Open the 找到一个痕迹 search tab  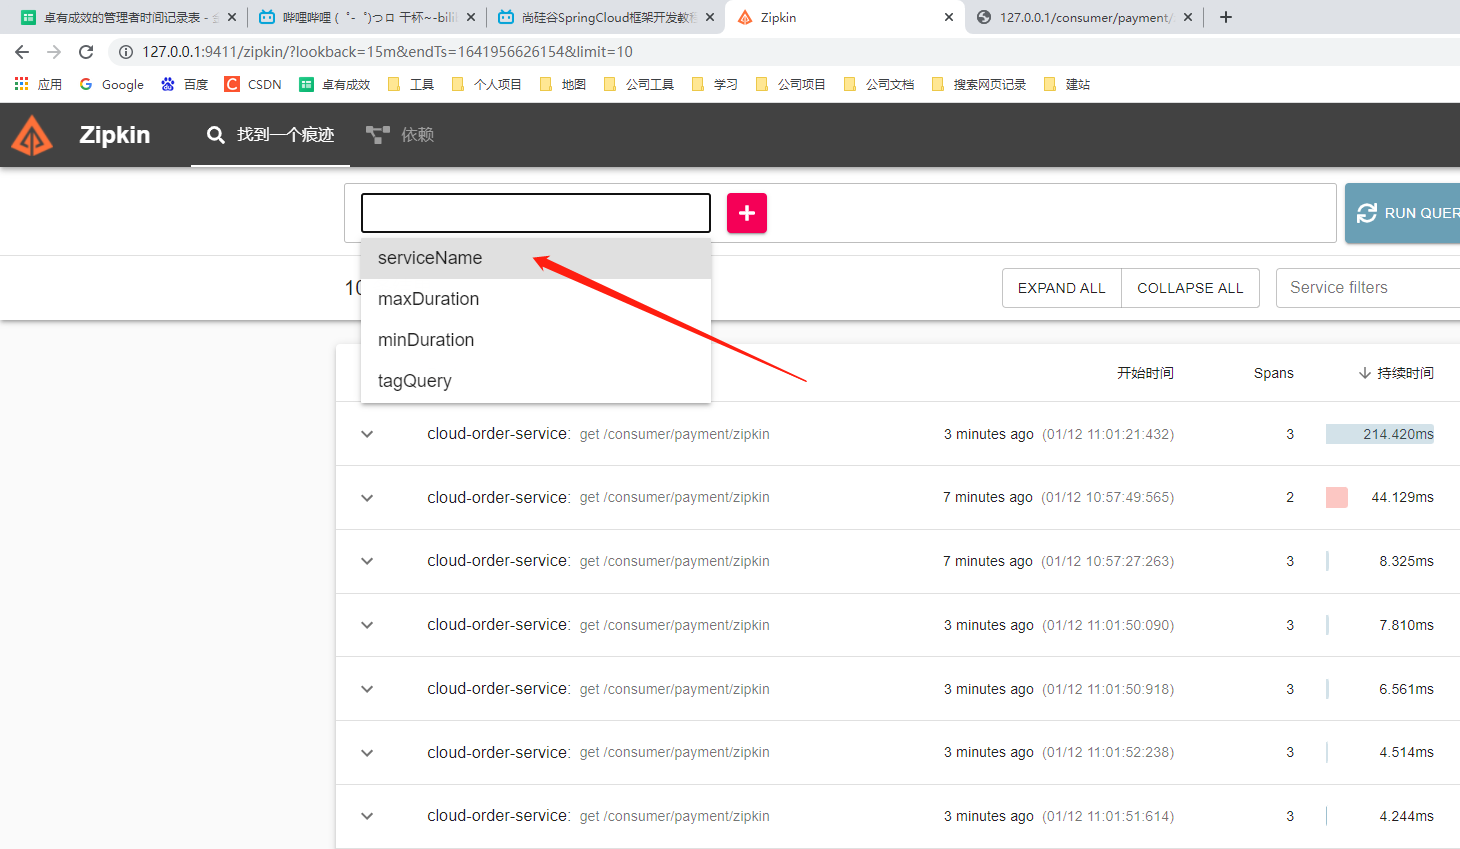pos(270,135)
